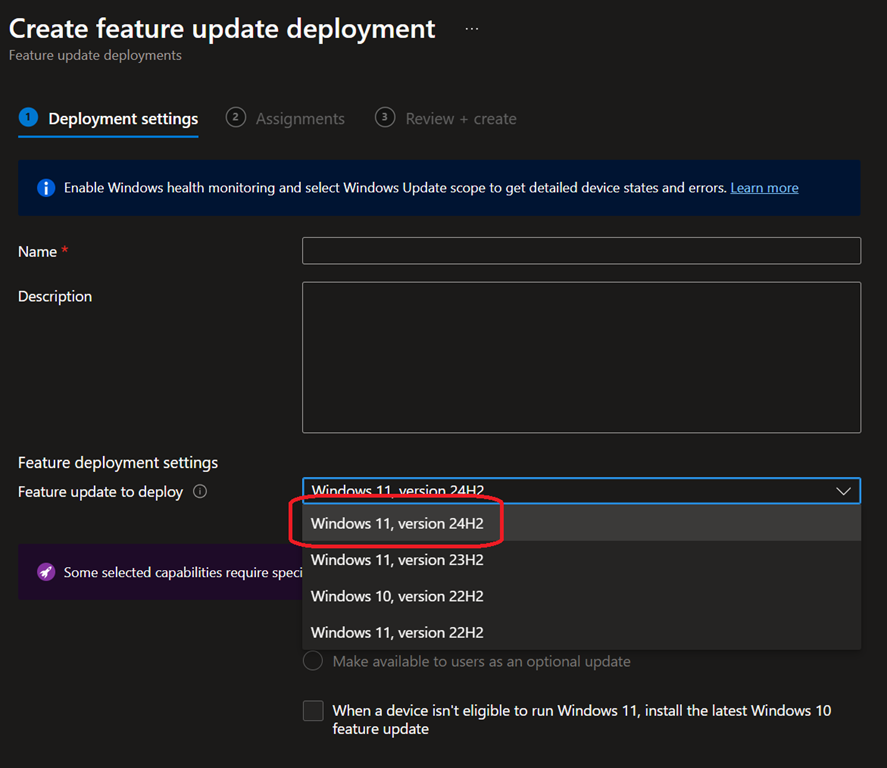
Task: Open the Deployment settings tab
Action: [x=123, y=119]
